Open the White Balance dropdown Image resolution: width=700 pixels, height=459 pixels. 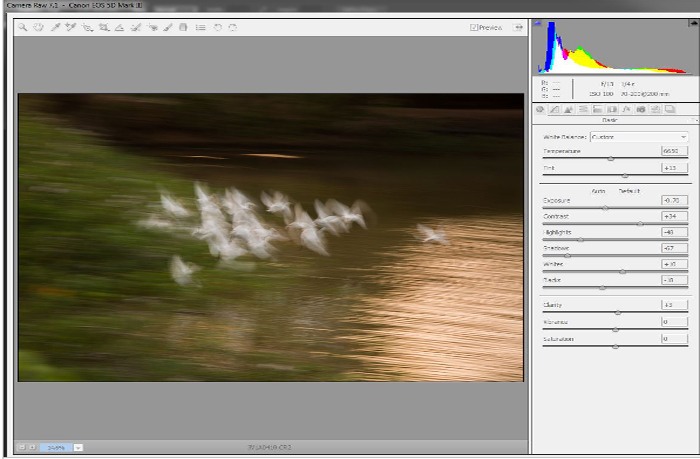point(638,137)
